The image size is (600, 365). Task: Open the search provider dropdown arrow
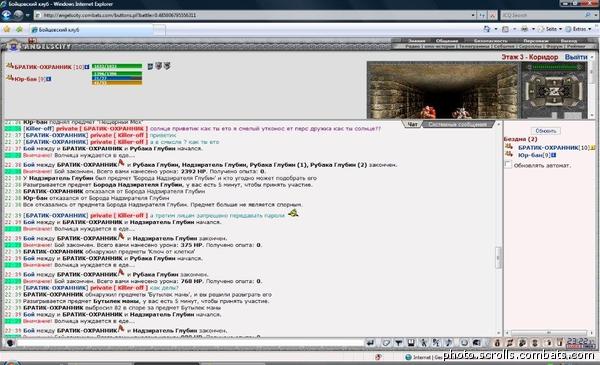[x=596, y=15]
